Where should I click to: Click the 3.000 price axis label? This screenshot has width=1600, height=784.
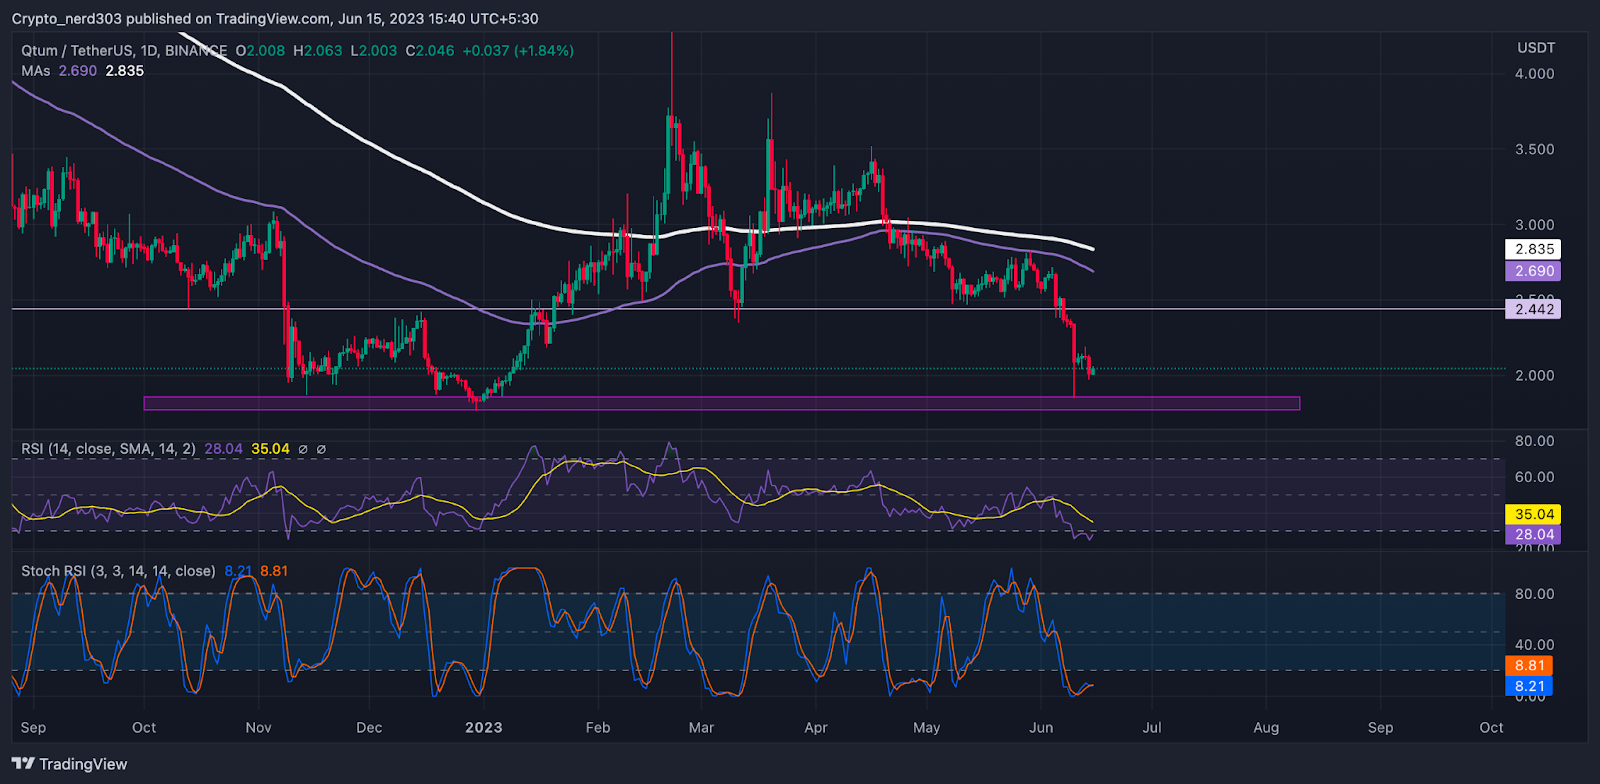[1535, 225]
